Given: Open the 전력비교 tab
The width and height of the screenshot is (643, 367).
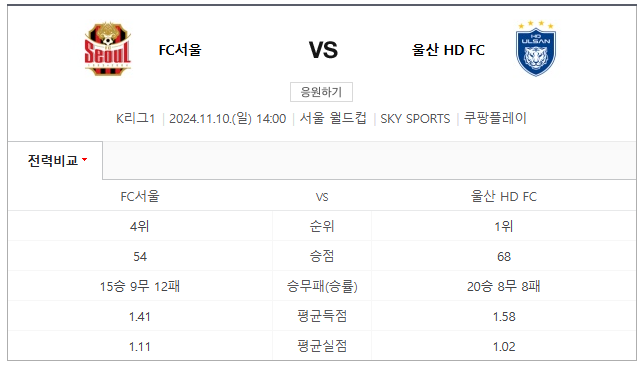Looking at the screenshot, I should (55, 160).
